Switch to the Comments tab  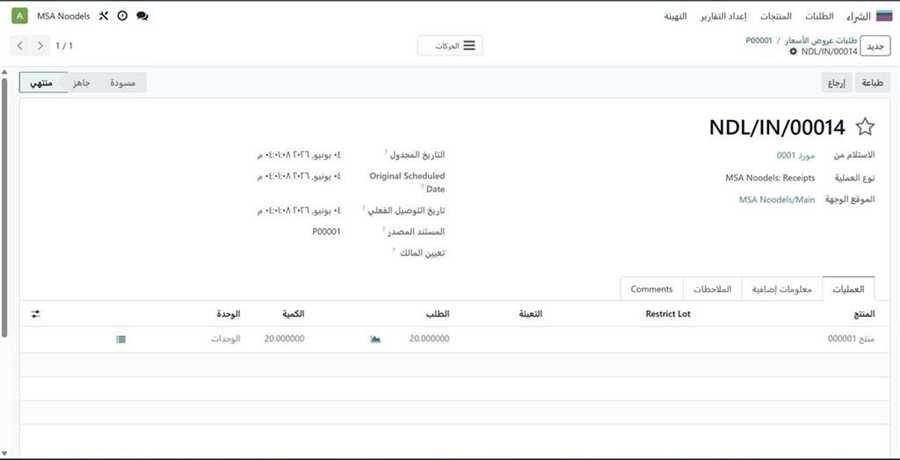coord(651,289)
